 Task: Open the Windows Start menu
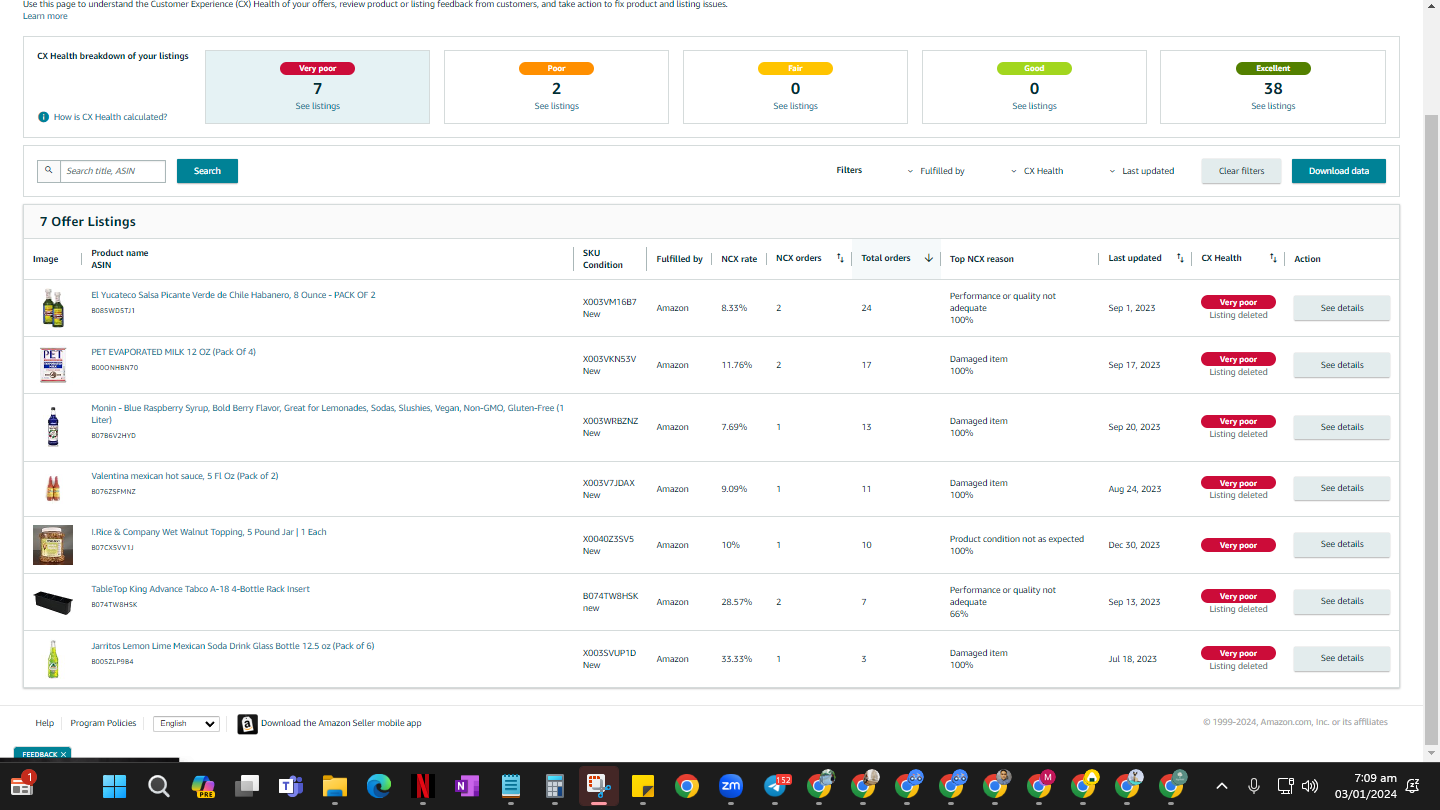(114, 786)
